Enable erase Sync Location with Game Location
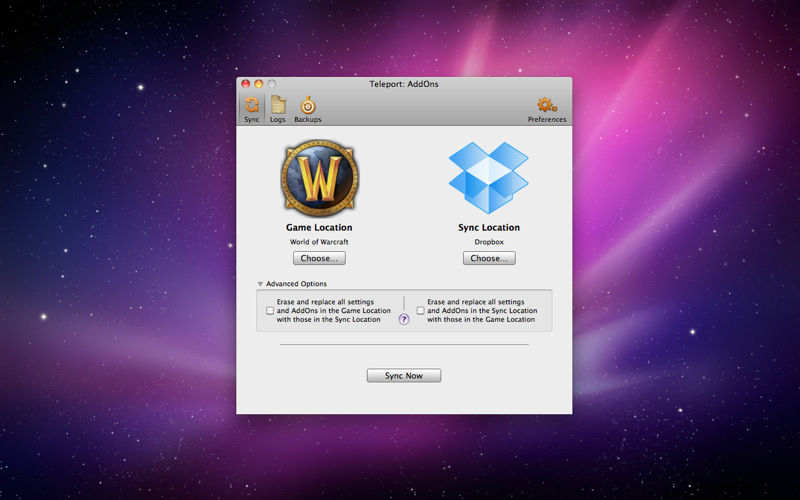Image resolution: width=800 pixels, height=500 pixels. [x=420, y=311]
